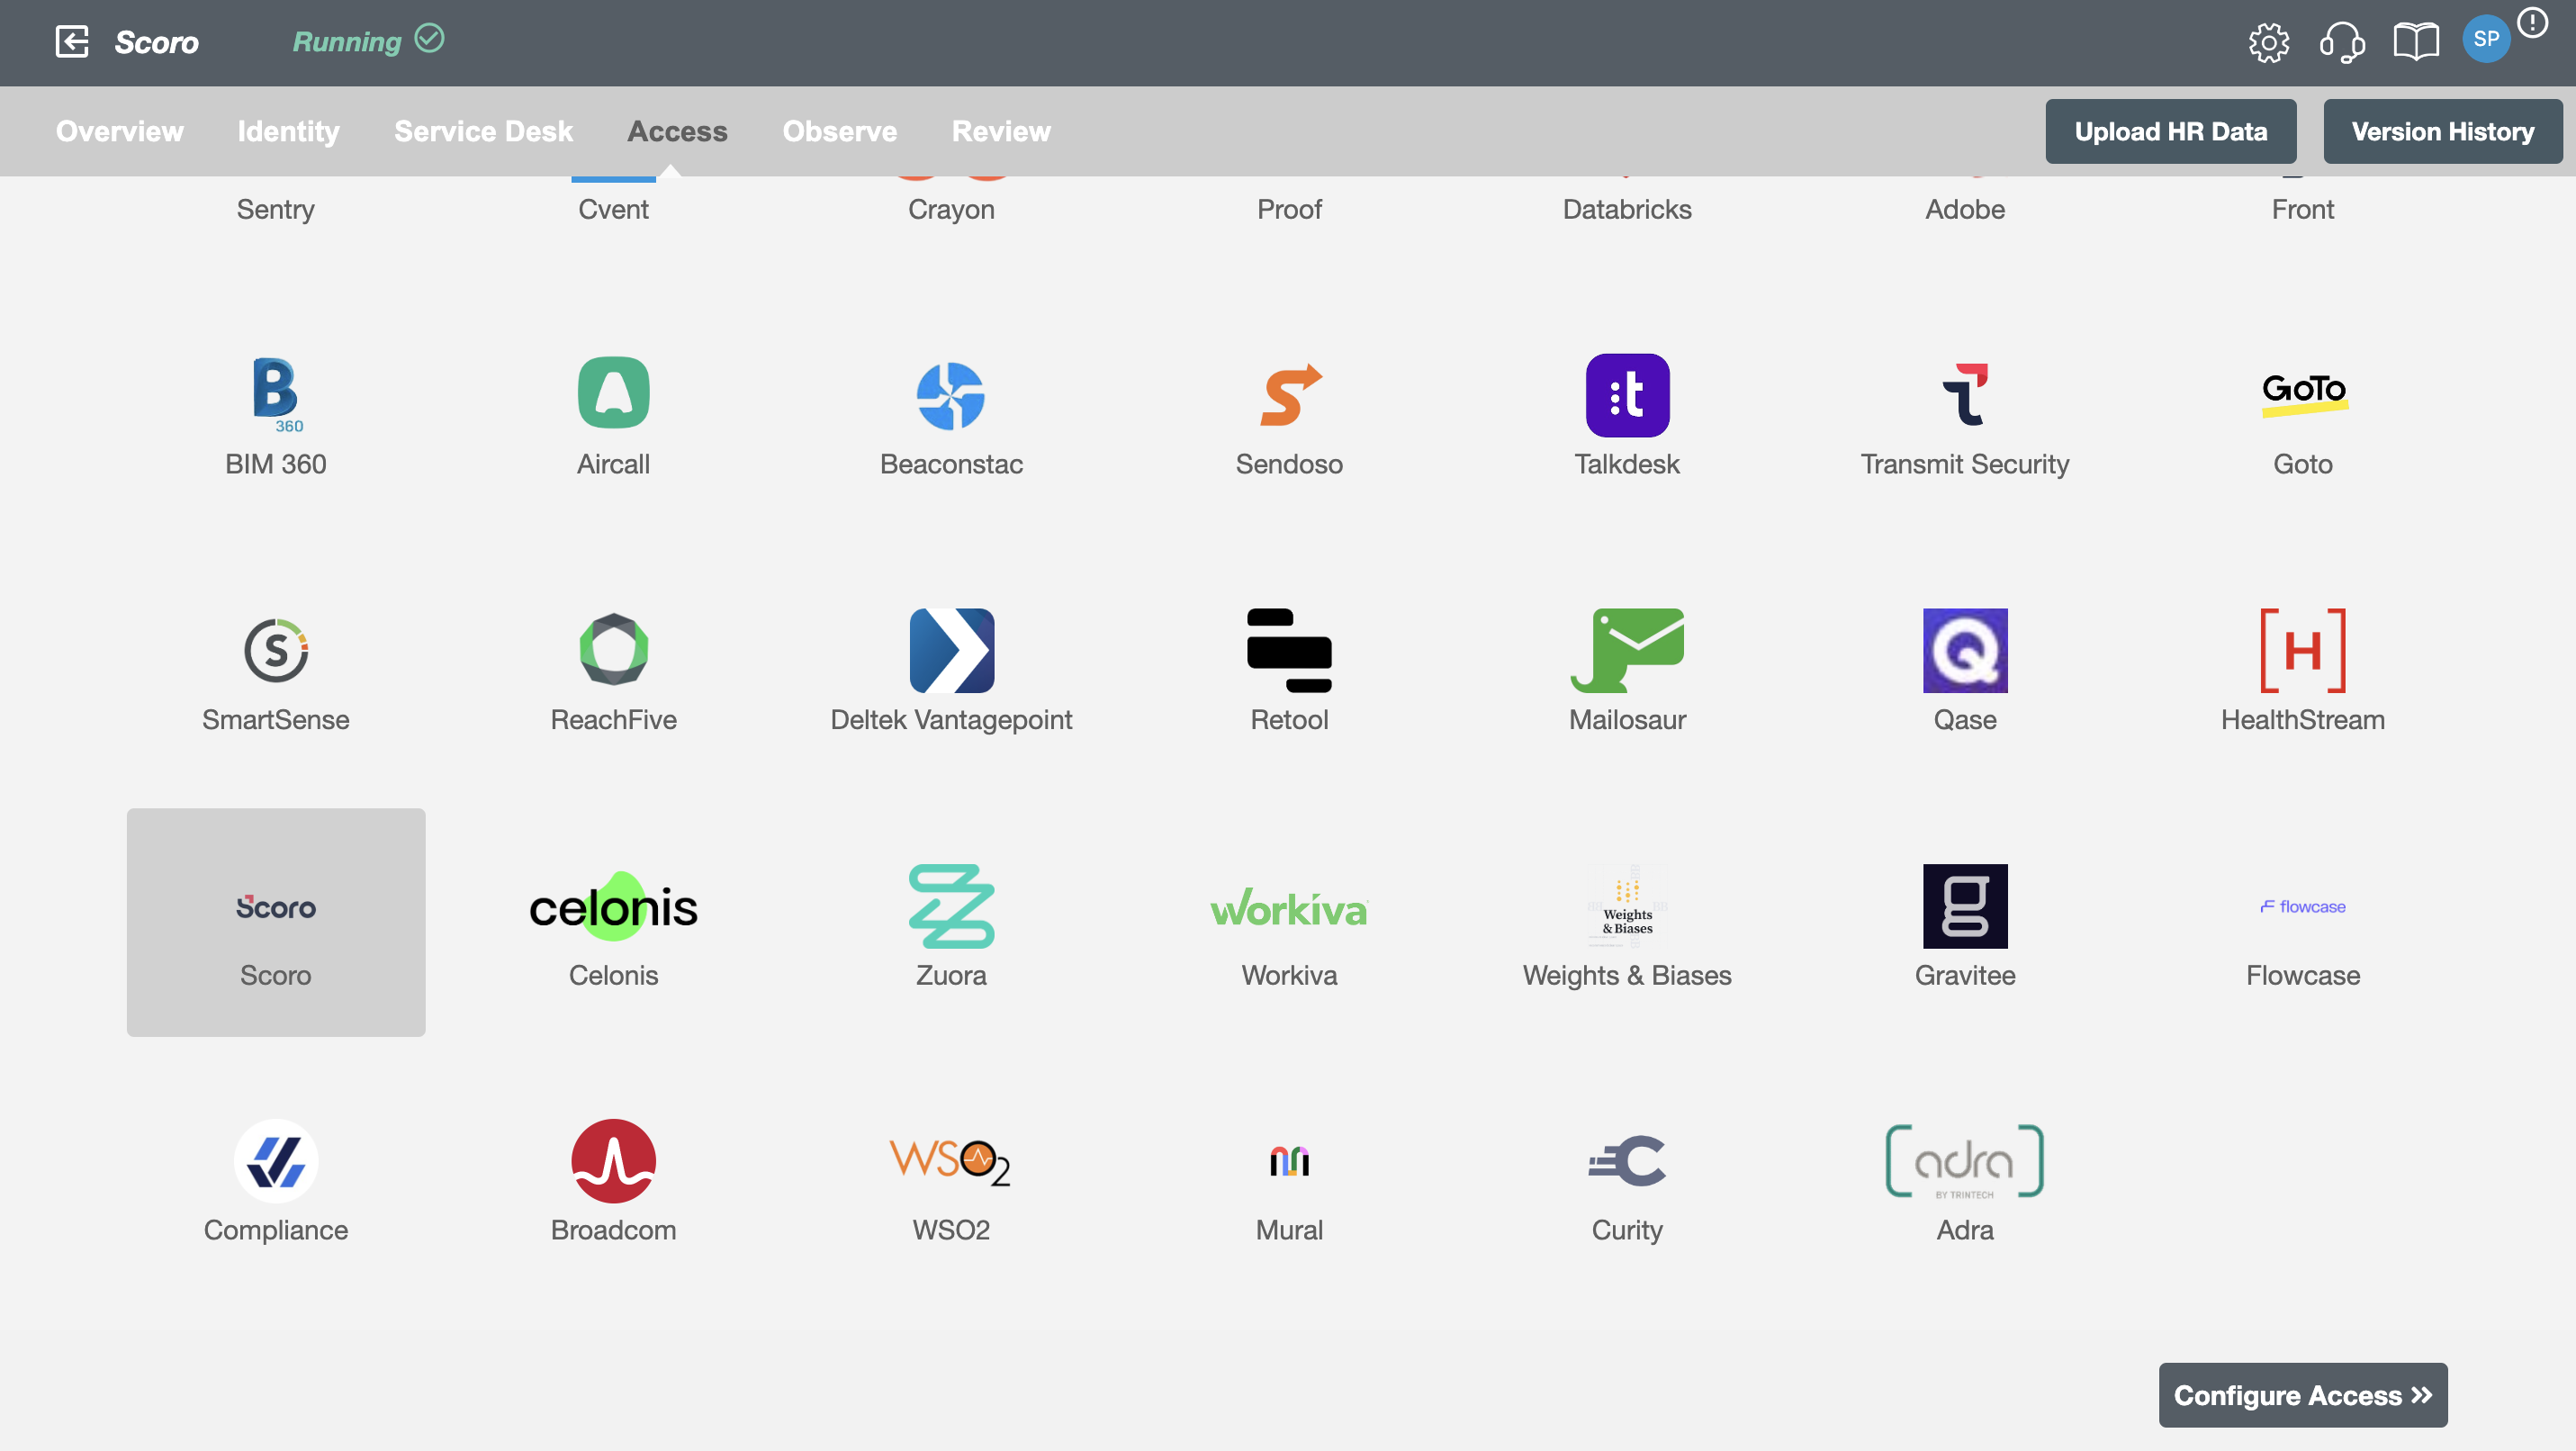2576x1451 pixels.
Task: Open the Scoro application tile
Action: click(276, 922)
